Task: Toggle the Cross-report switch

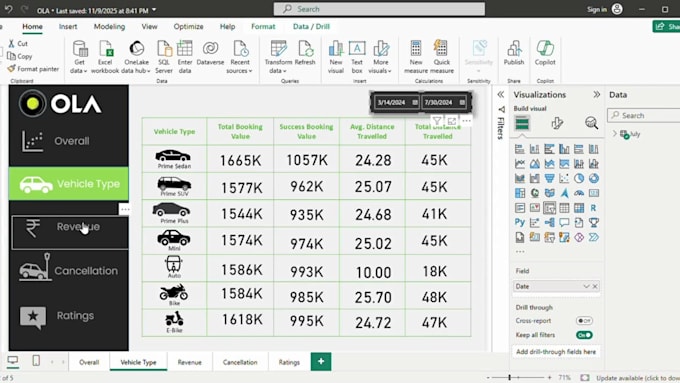Action: (x=584, y=321)
